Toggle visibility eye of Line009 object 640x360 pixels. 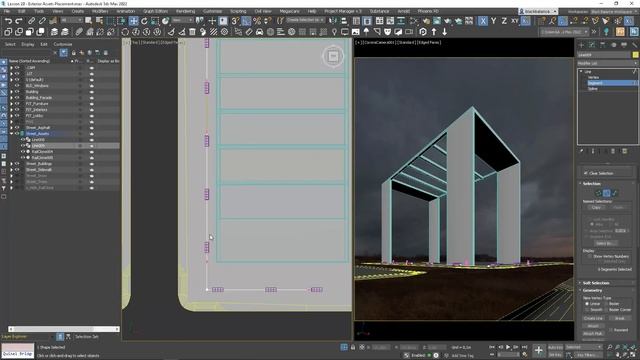(23, 146)
